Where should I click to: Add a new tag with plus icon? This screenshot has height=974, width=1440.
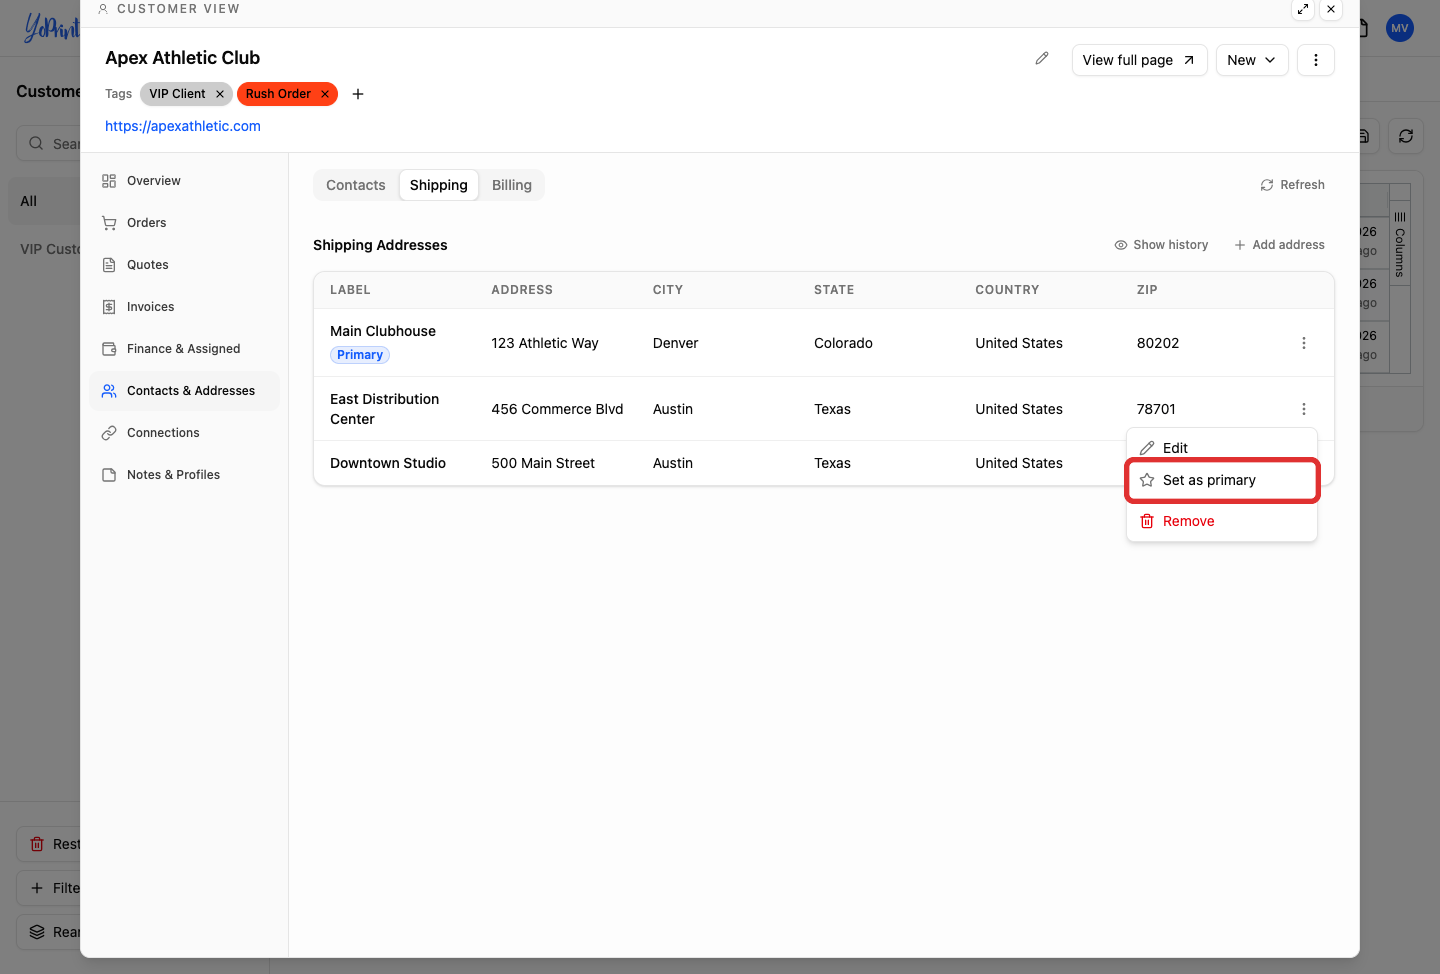click(358, 94)
